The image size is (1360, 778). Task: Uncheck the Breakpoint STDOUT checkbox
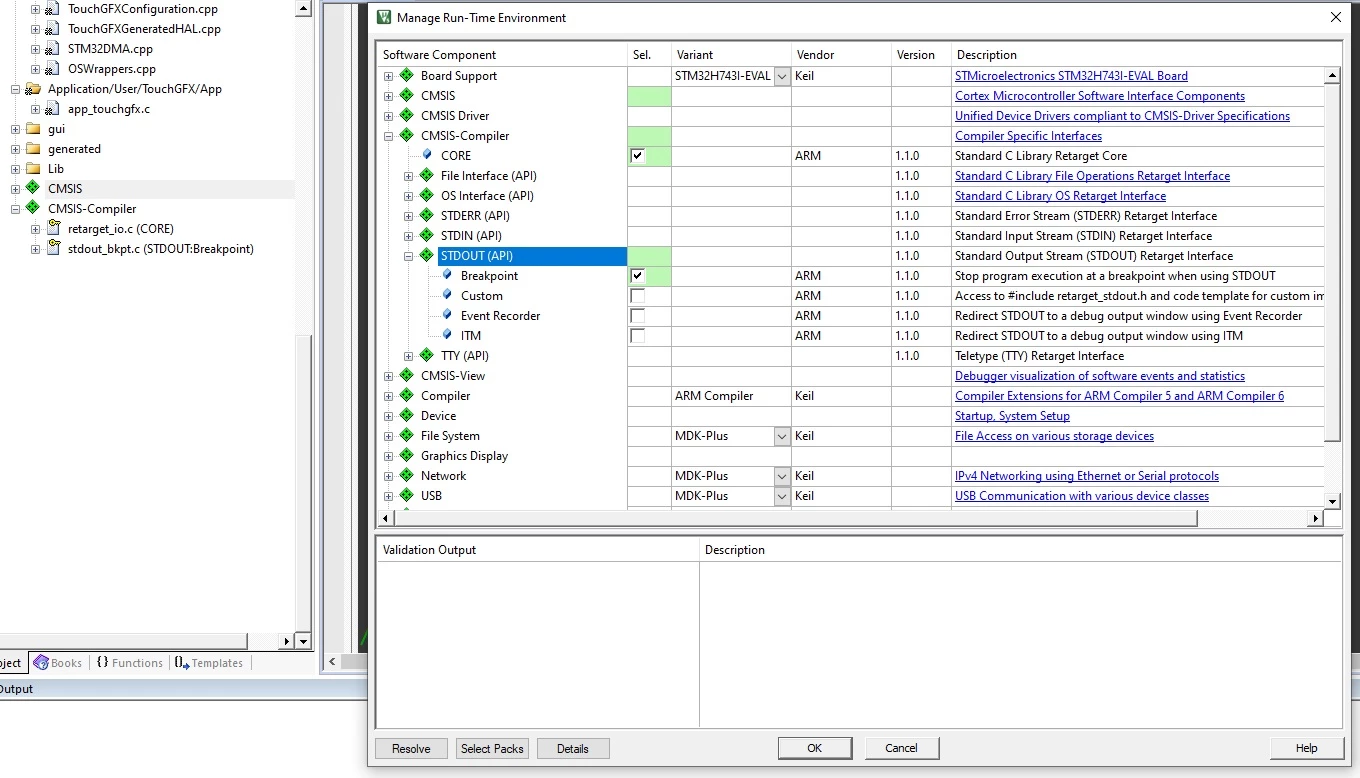tap(637, 276)
